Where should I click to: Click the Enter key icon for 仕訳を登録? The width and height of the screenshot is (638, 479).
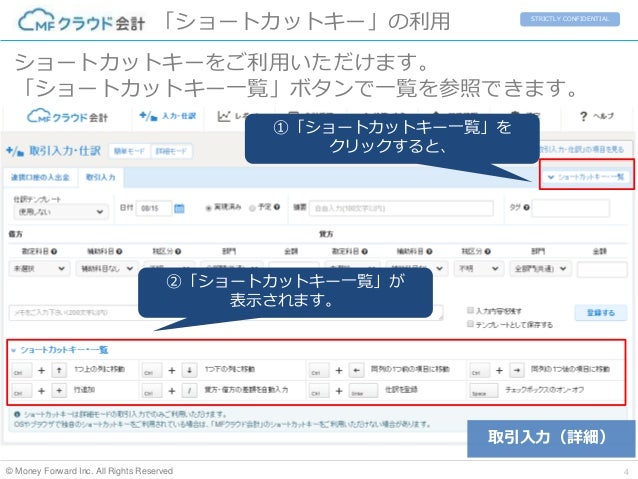click(363, 390)
